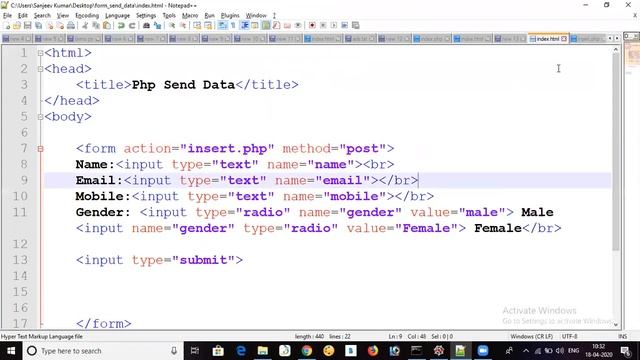Click the Undo toolbar icon

pyautogui.click(x=121, y=25)
